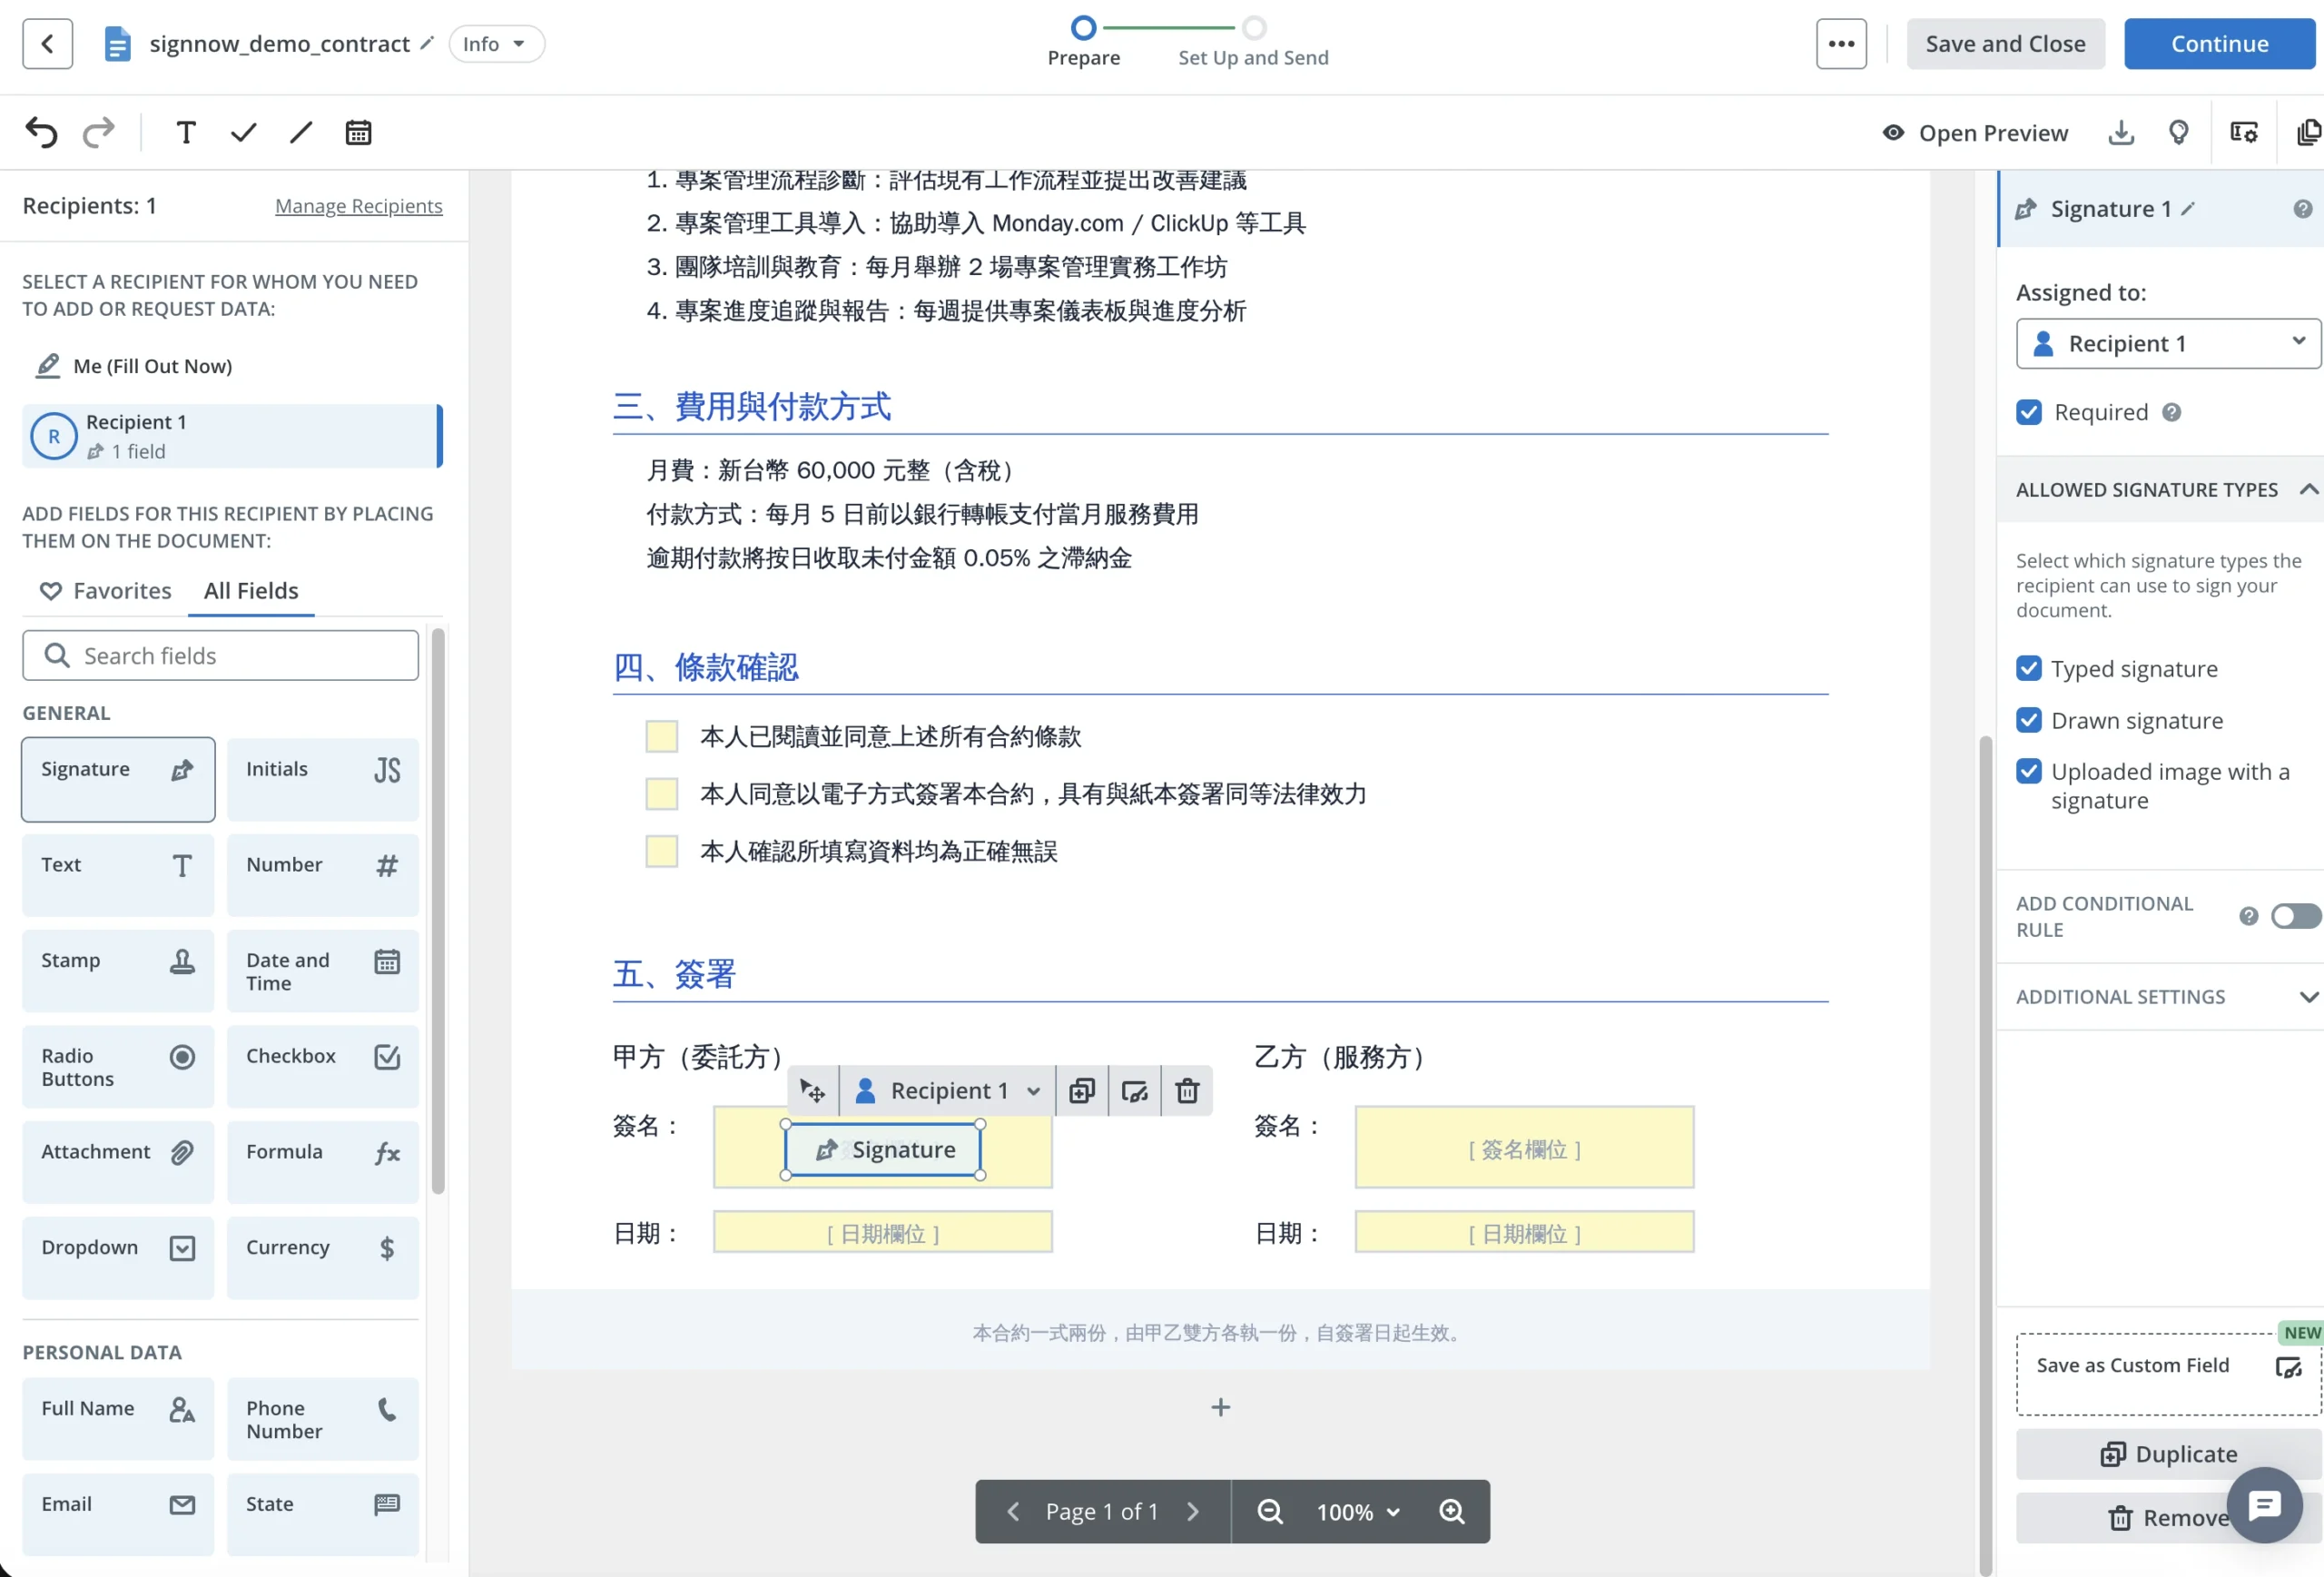Disable the Typed signature checkbox

(x=2030, y=668)
